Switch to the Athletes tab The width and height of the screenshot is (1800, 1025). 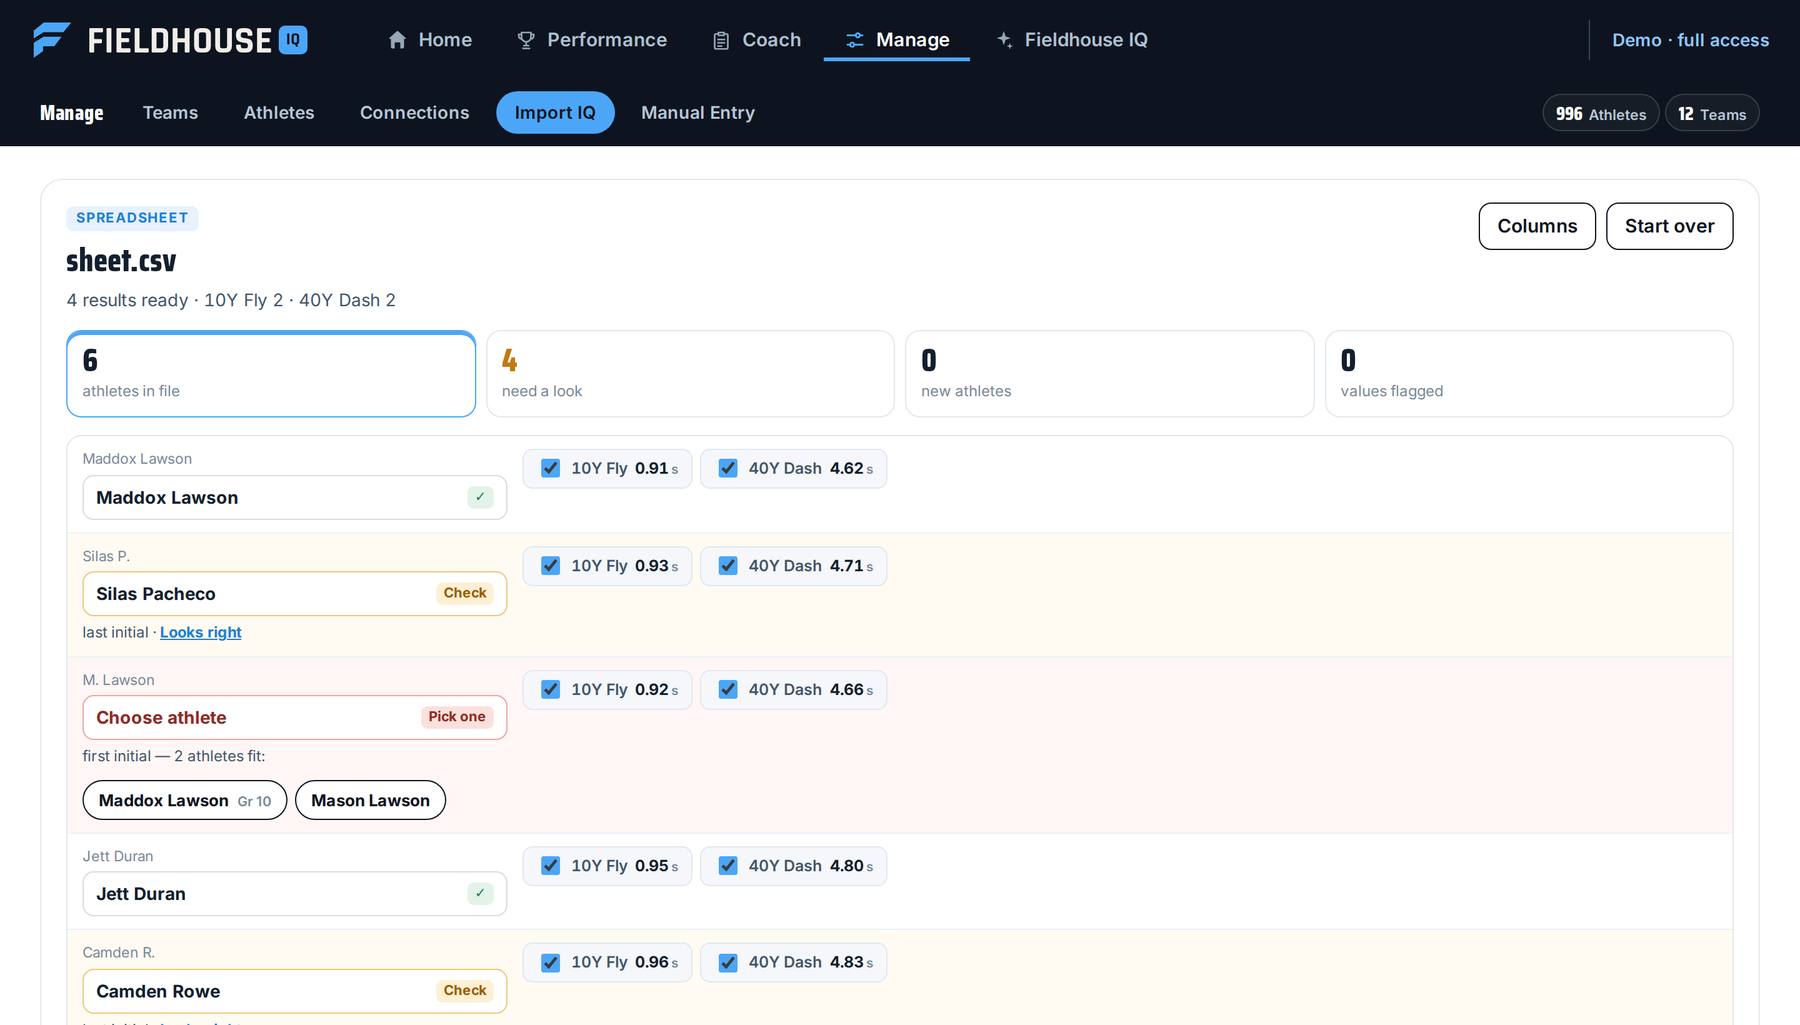point(279,113)
